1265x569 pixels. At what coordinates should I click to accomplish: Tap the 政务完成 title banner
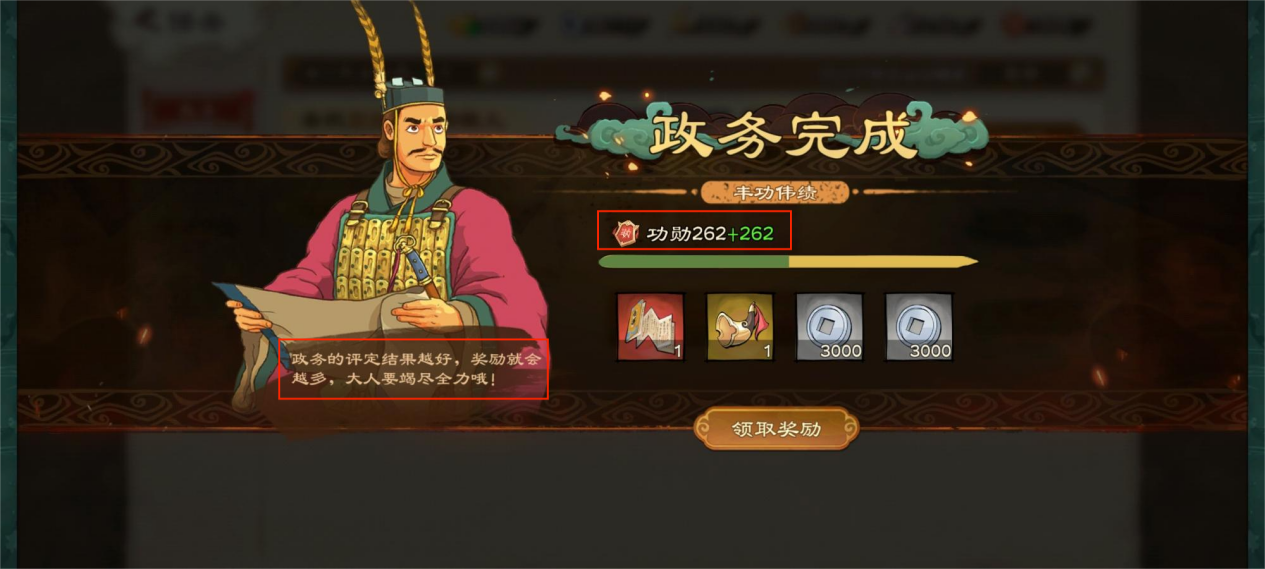click(x=783, y=136)
